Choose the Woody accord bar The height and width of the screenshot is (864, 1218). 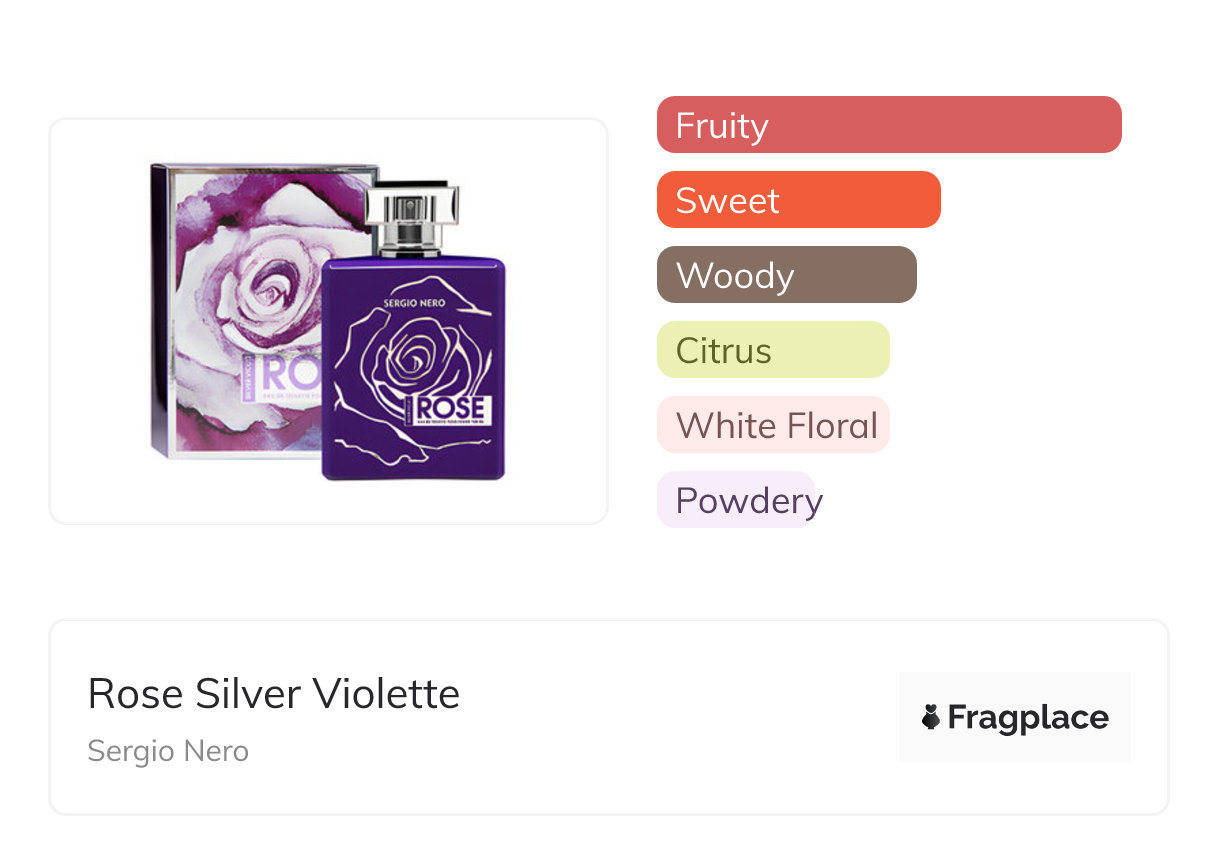pyautogui.click(x=786, y=275)
